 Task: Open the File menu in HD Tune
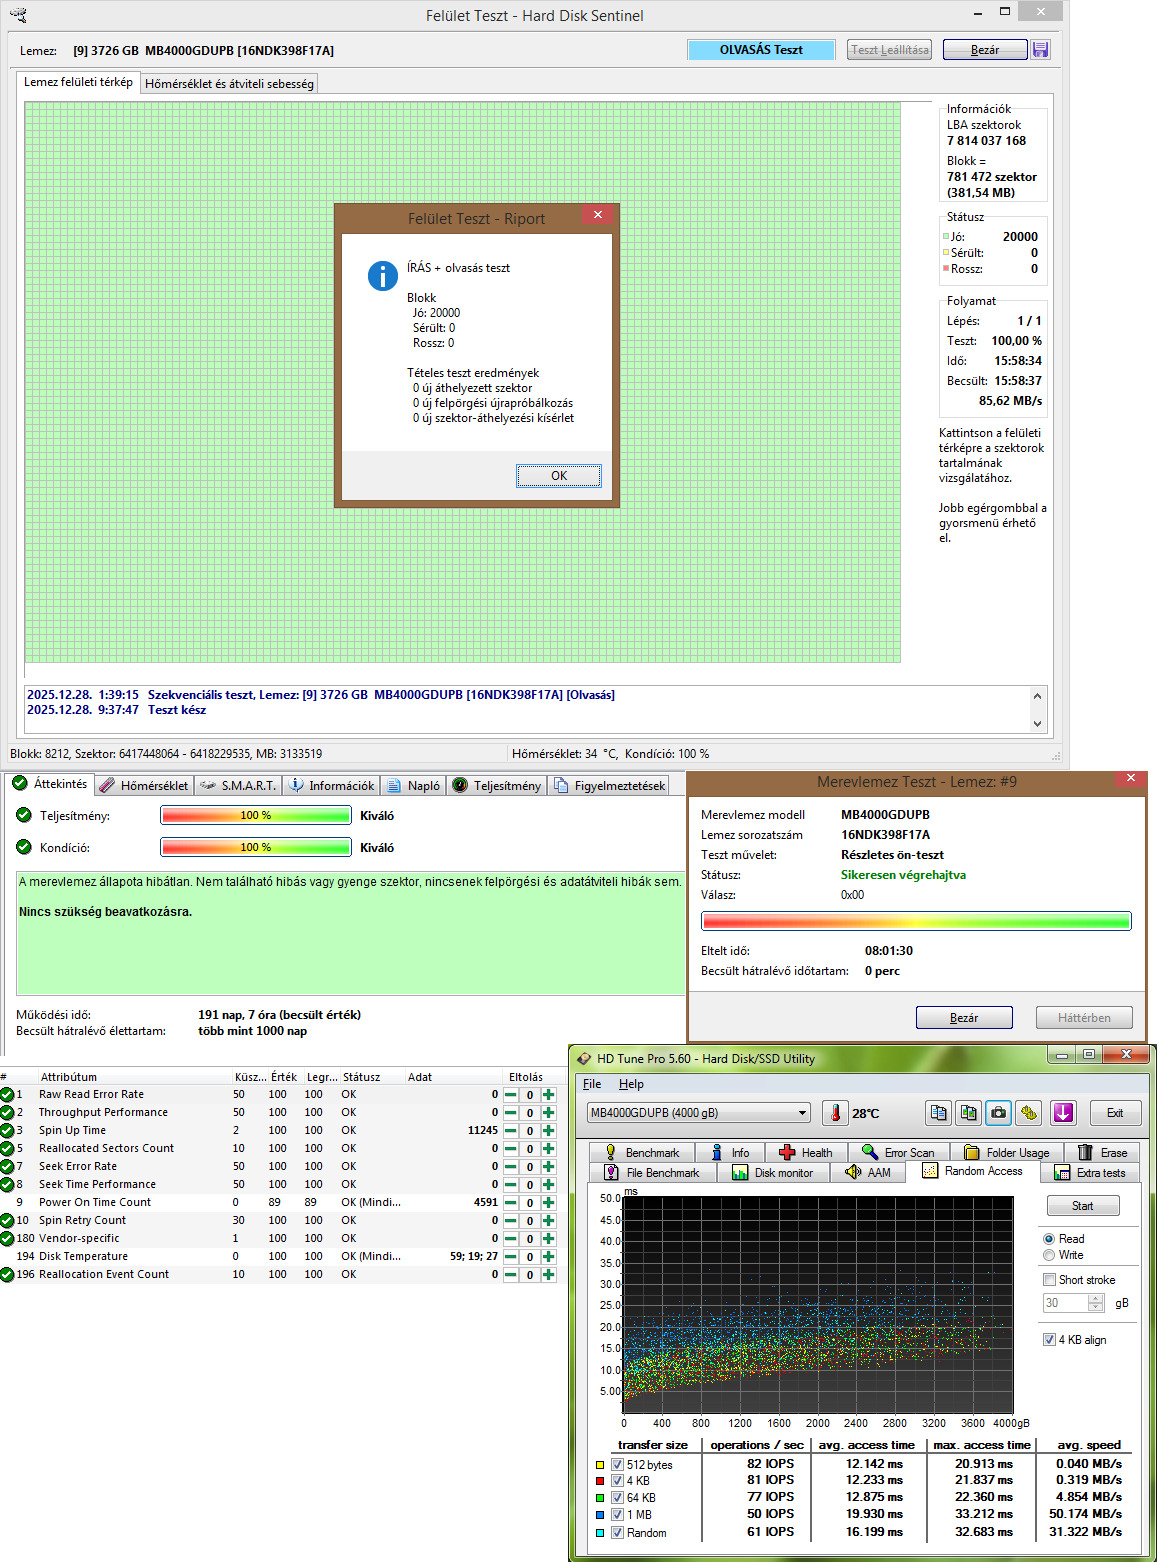coord(592,1084)
